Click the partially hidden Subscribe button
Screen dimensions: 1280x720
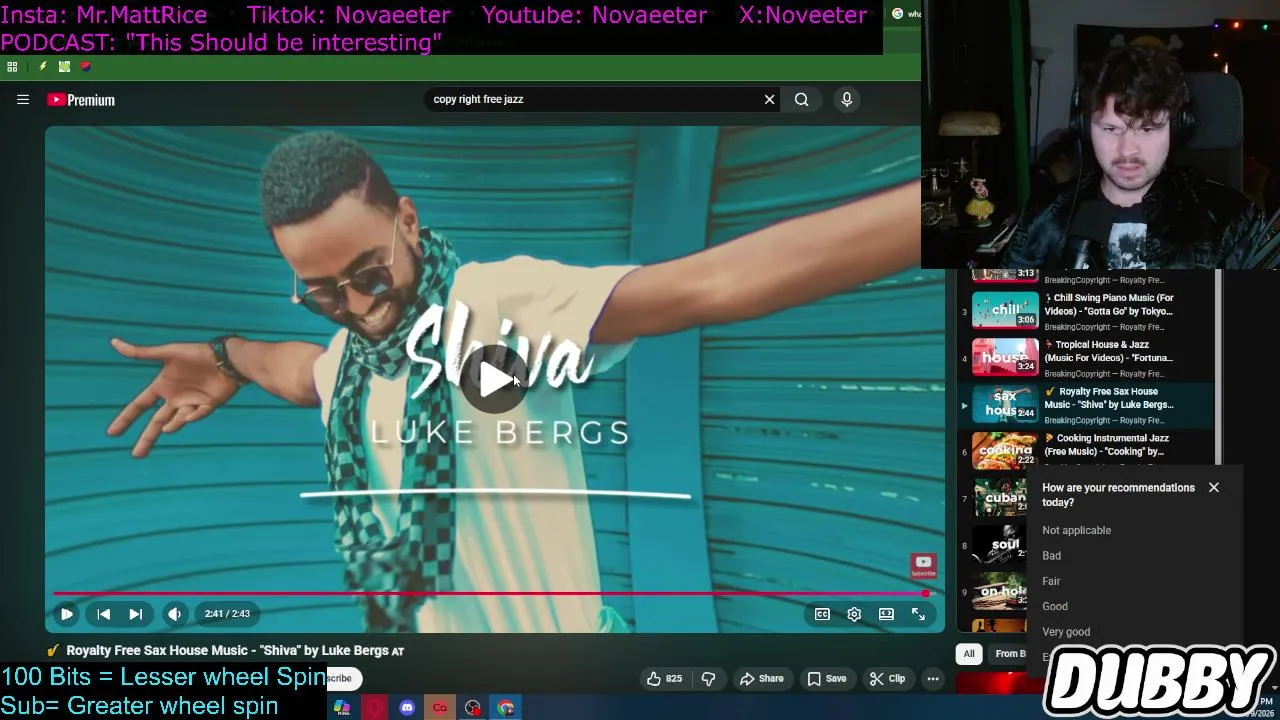342,678
